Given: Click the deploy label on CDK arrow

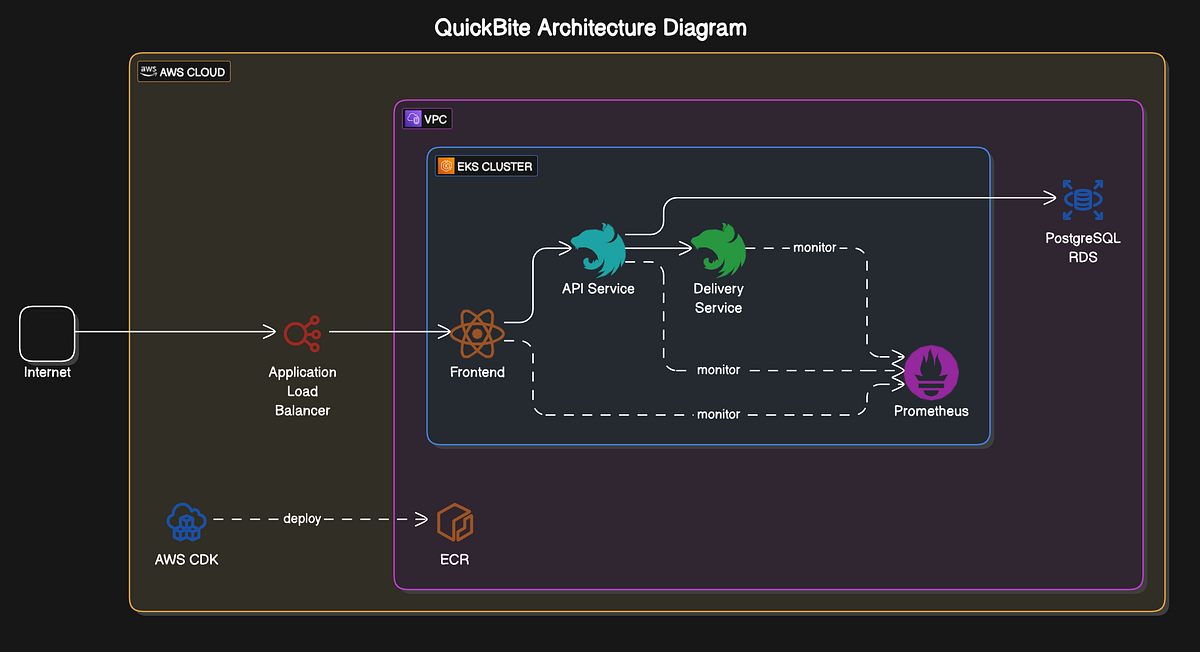Looking at the screenshot, I should [302, 518].
